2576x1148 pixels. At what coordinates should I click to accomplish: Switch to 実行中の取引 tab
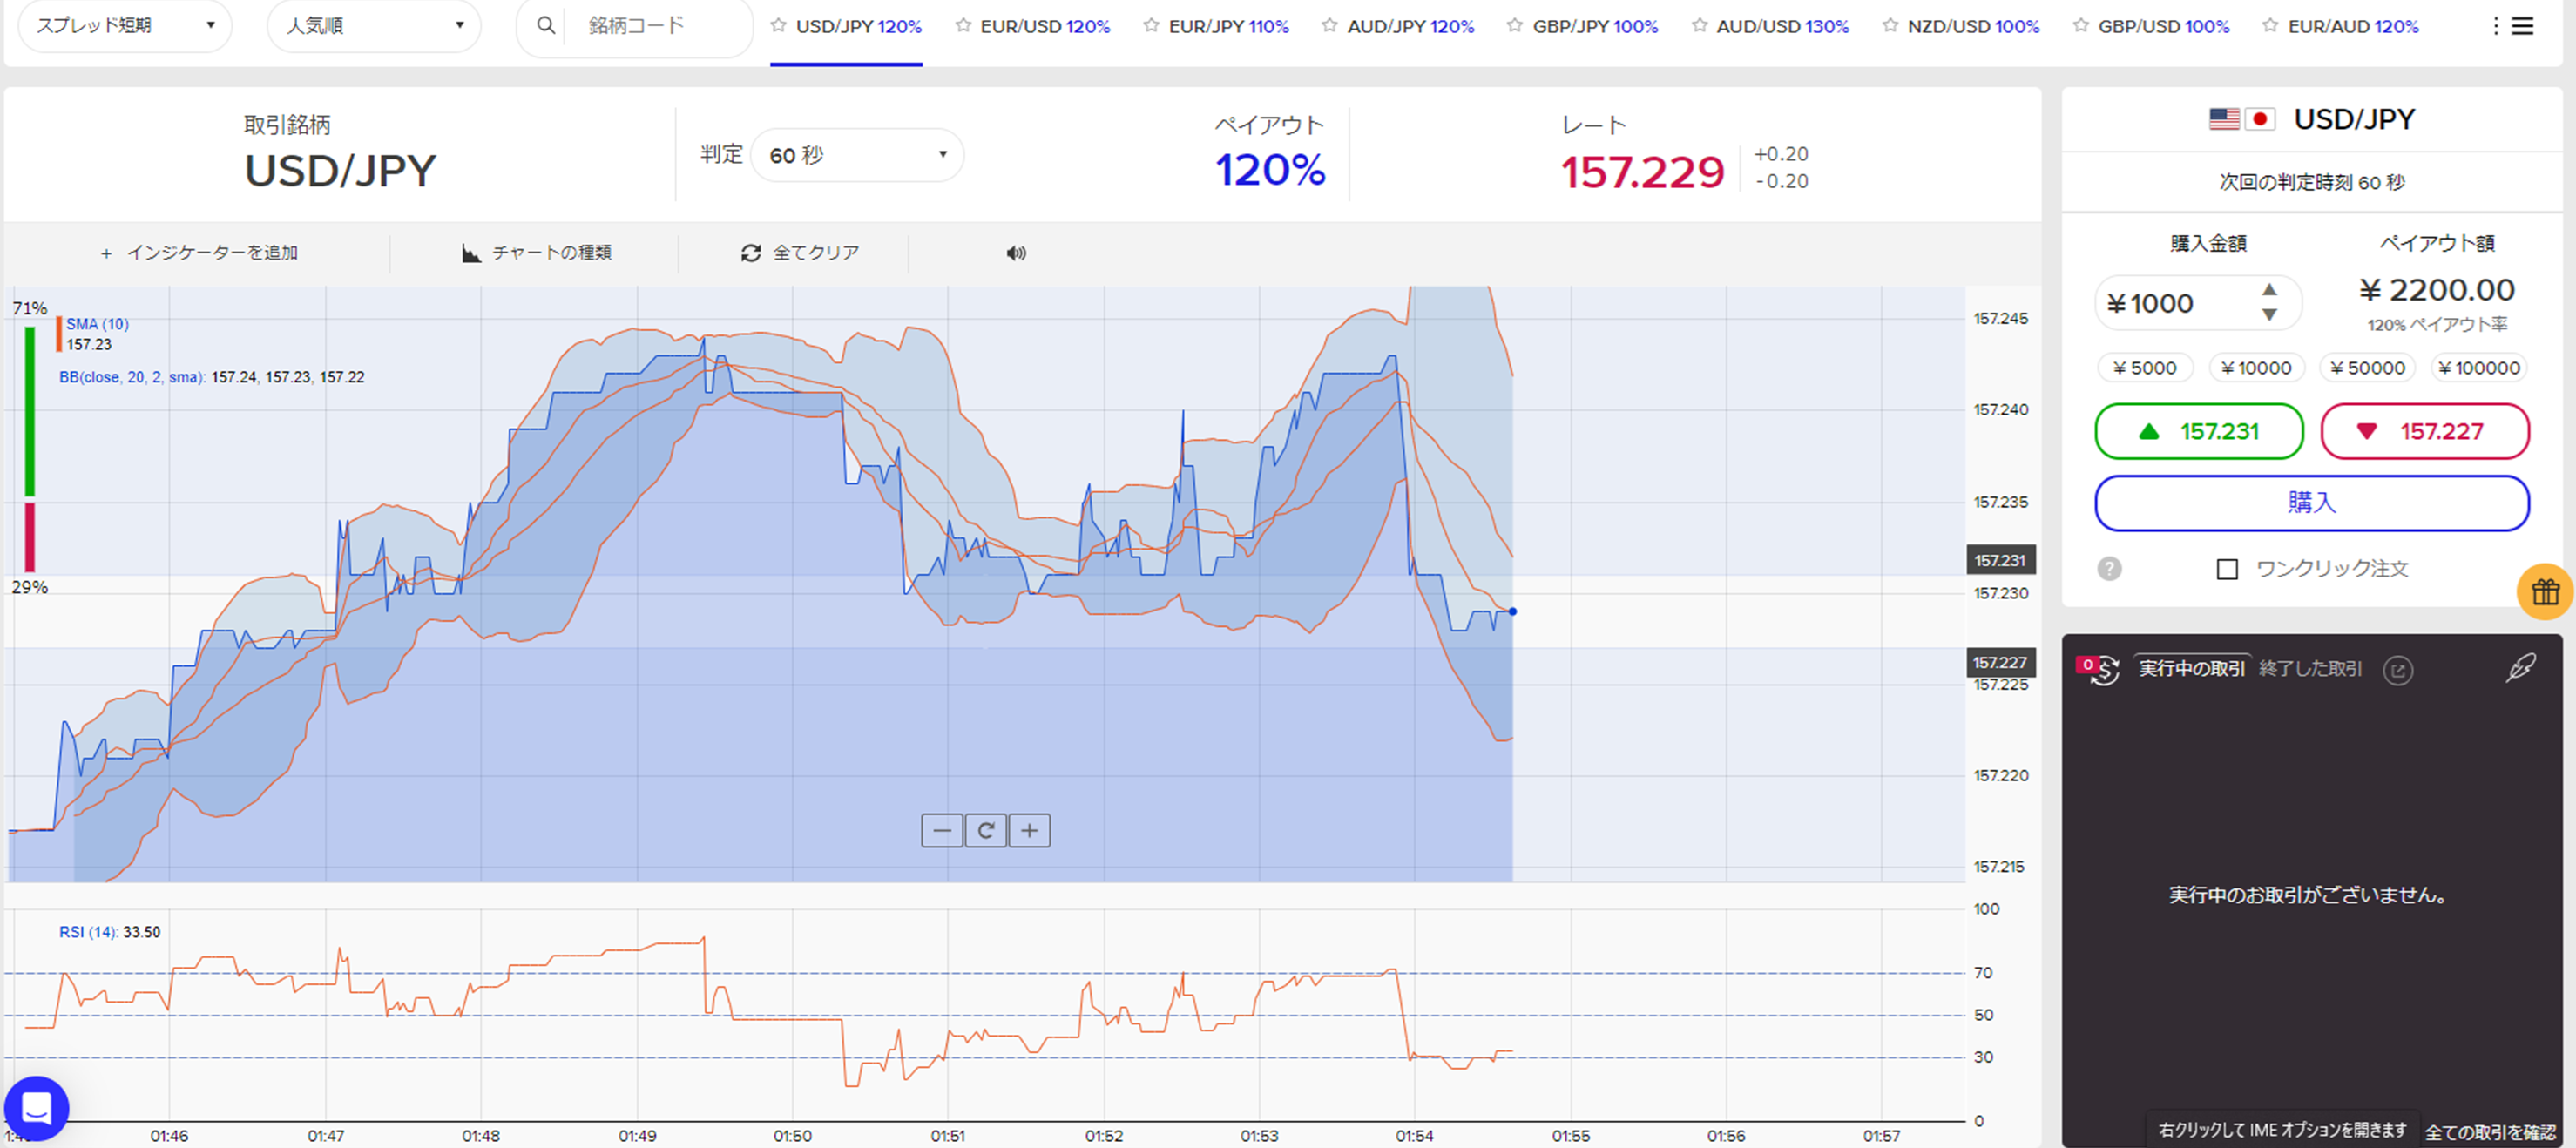[2191, 668]
